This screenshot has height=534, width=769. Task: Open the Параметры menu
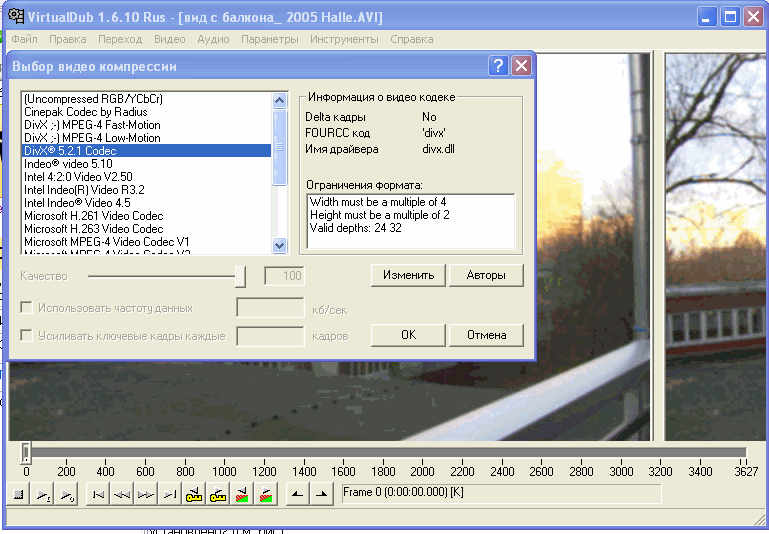(x=270, y=39)
